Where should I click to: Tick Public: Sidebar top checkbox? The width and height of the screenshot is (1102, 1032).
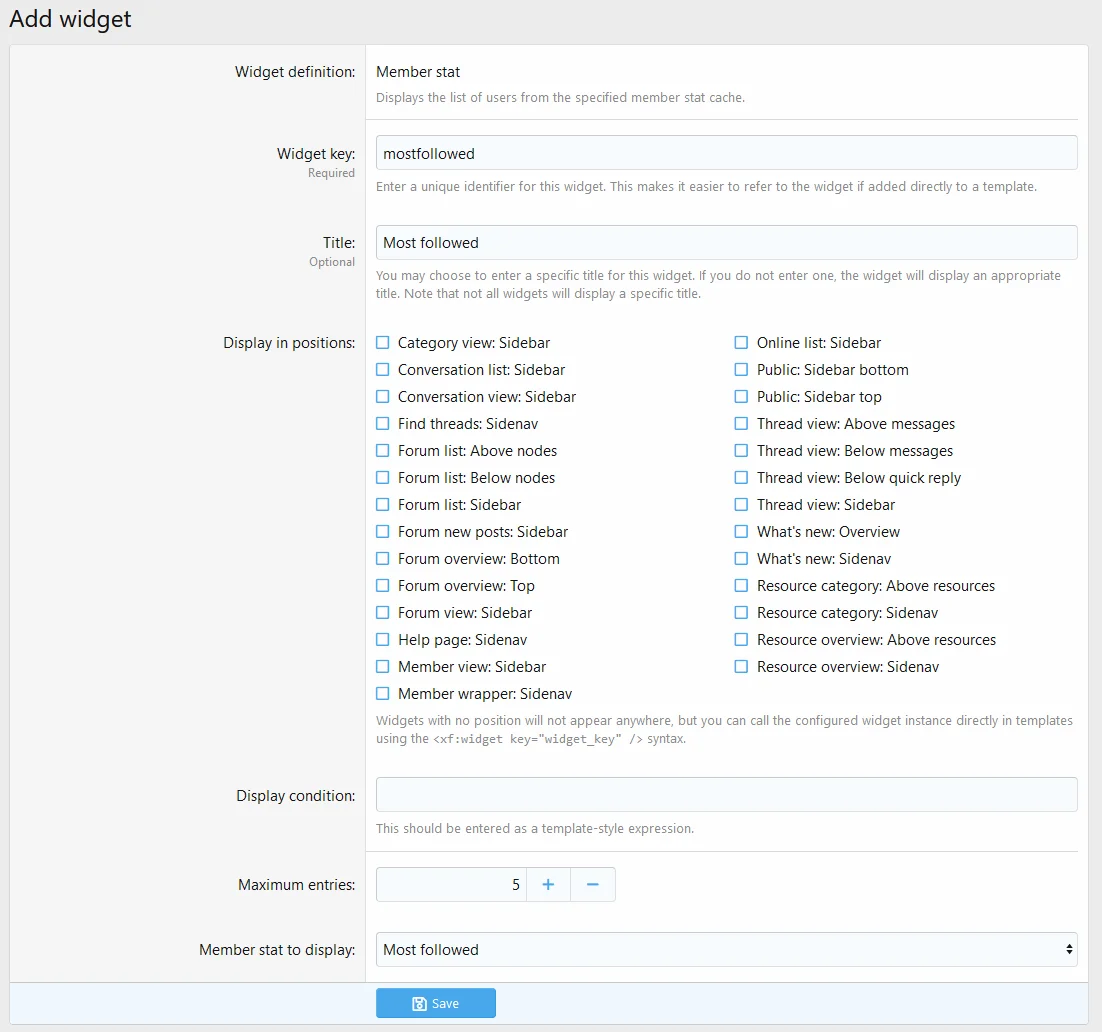point(741,397)
